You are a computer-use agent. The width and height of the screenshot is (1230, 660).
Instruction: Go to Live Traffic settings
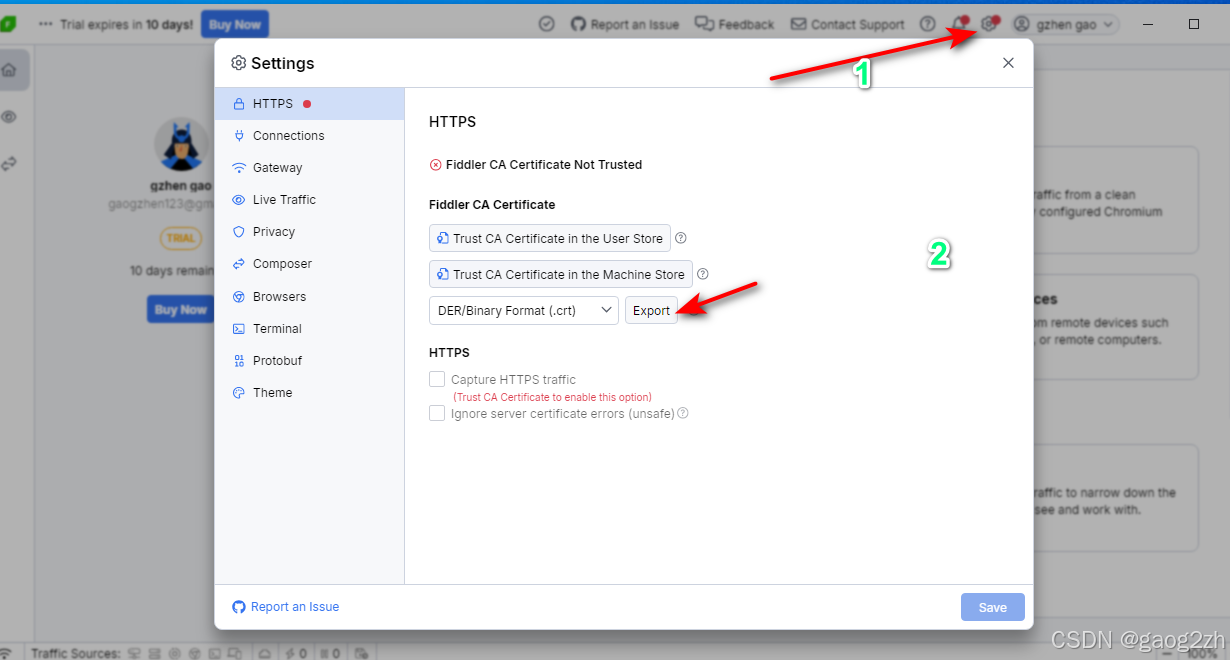[310, 199]
